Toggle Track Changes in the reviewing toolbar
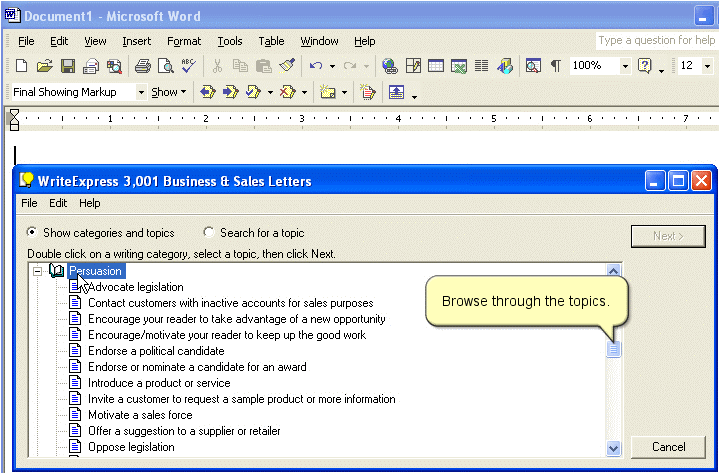The image size is (719, 473). point(367,92)
